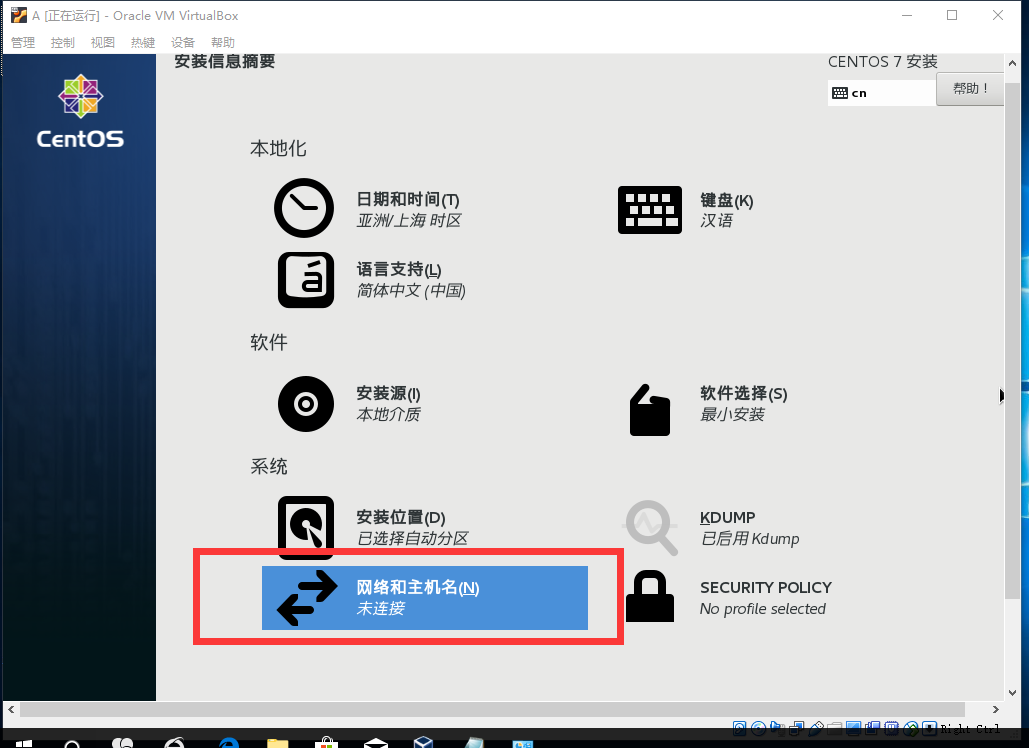
Task: Open 键盘 keyboard icon settings
Action: point(650,210)
